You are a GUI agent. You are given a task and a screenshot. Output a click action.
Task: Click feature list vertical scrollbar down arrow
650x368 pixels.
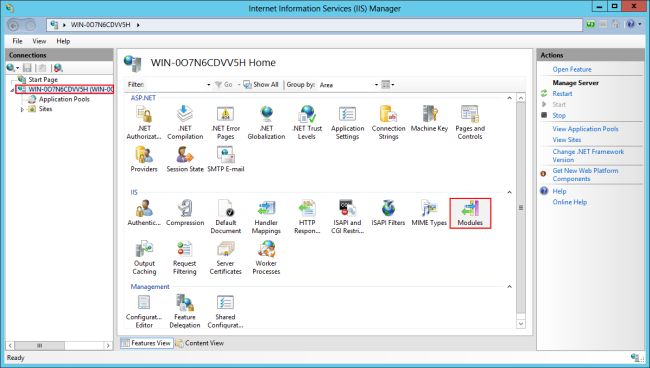coord(521,324)
